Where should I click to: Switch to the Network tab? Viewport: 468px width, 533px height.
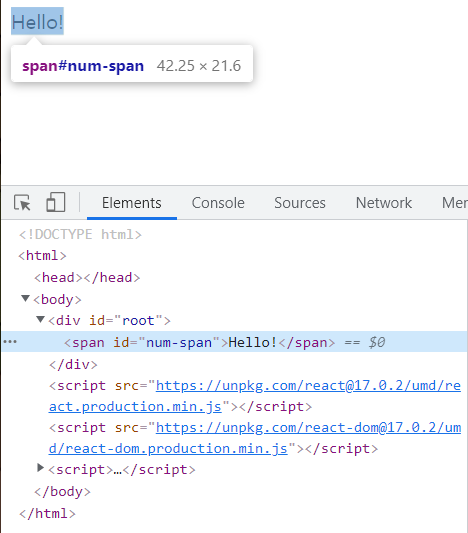[x=384, y=203]
